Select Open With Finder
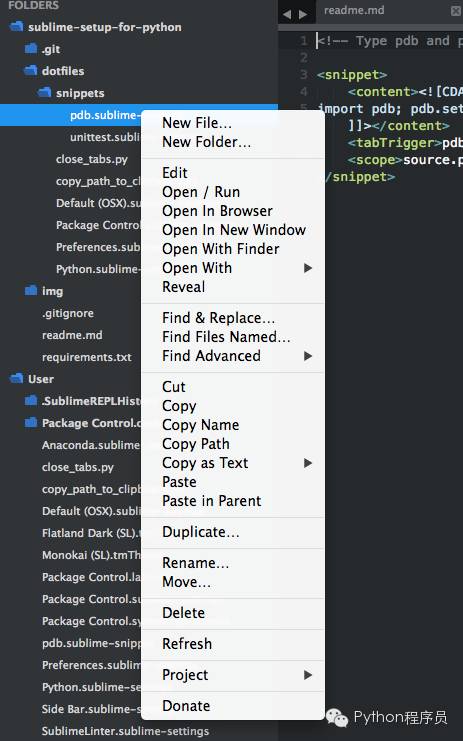Image resolution: width=463 pixels, height=741 pixels. coord(221,249)
